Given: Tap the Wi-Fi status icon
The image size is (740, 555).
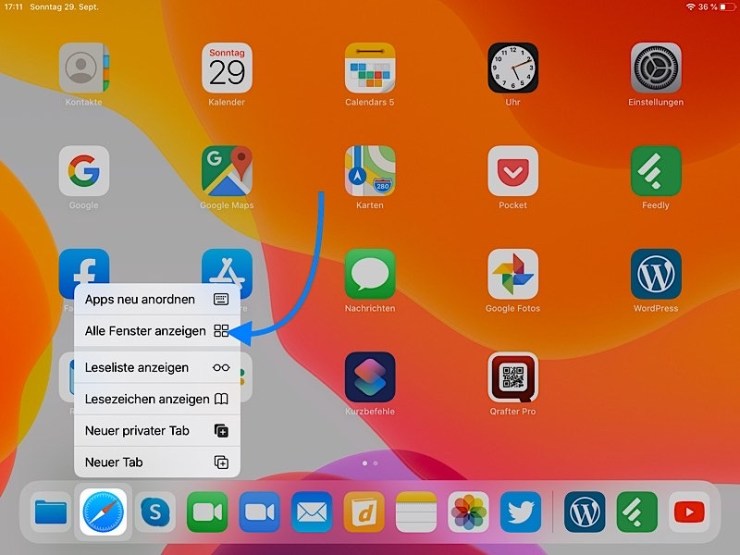Looking at the screenshot, I should click(x=691, y=7).
